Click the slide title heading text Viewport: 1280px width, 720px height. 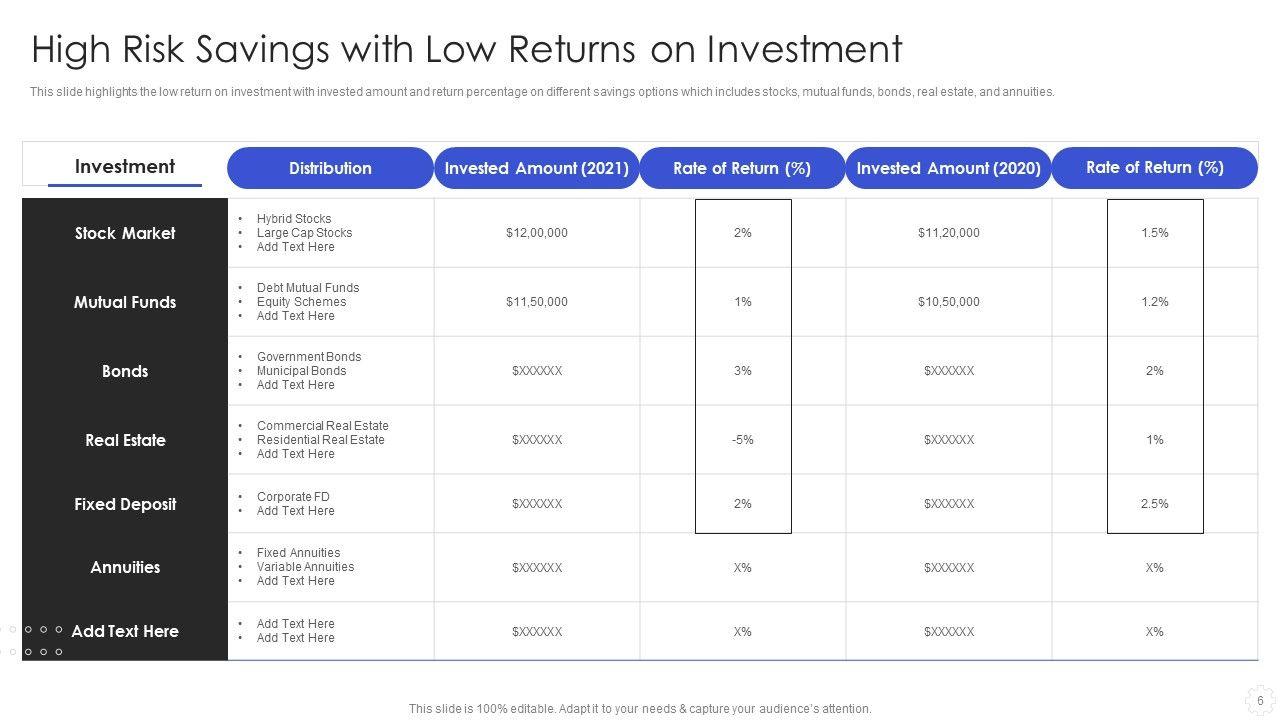467,49
